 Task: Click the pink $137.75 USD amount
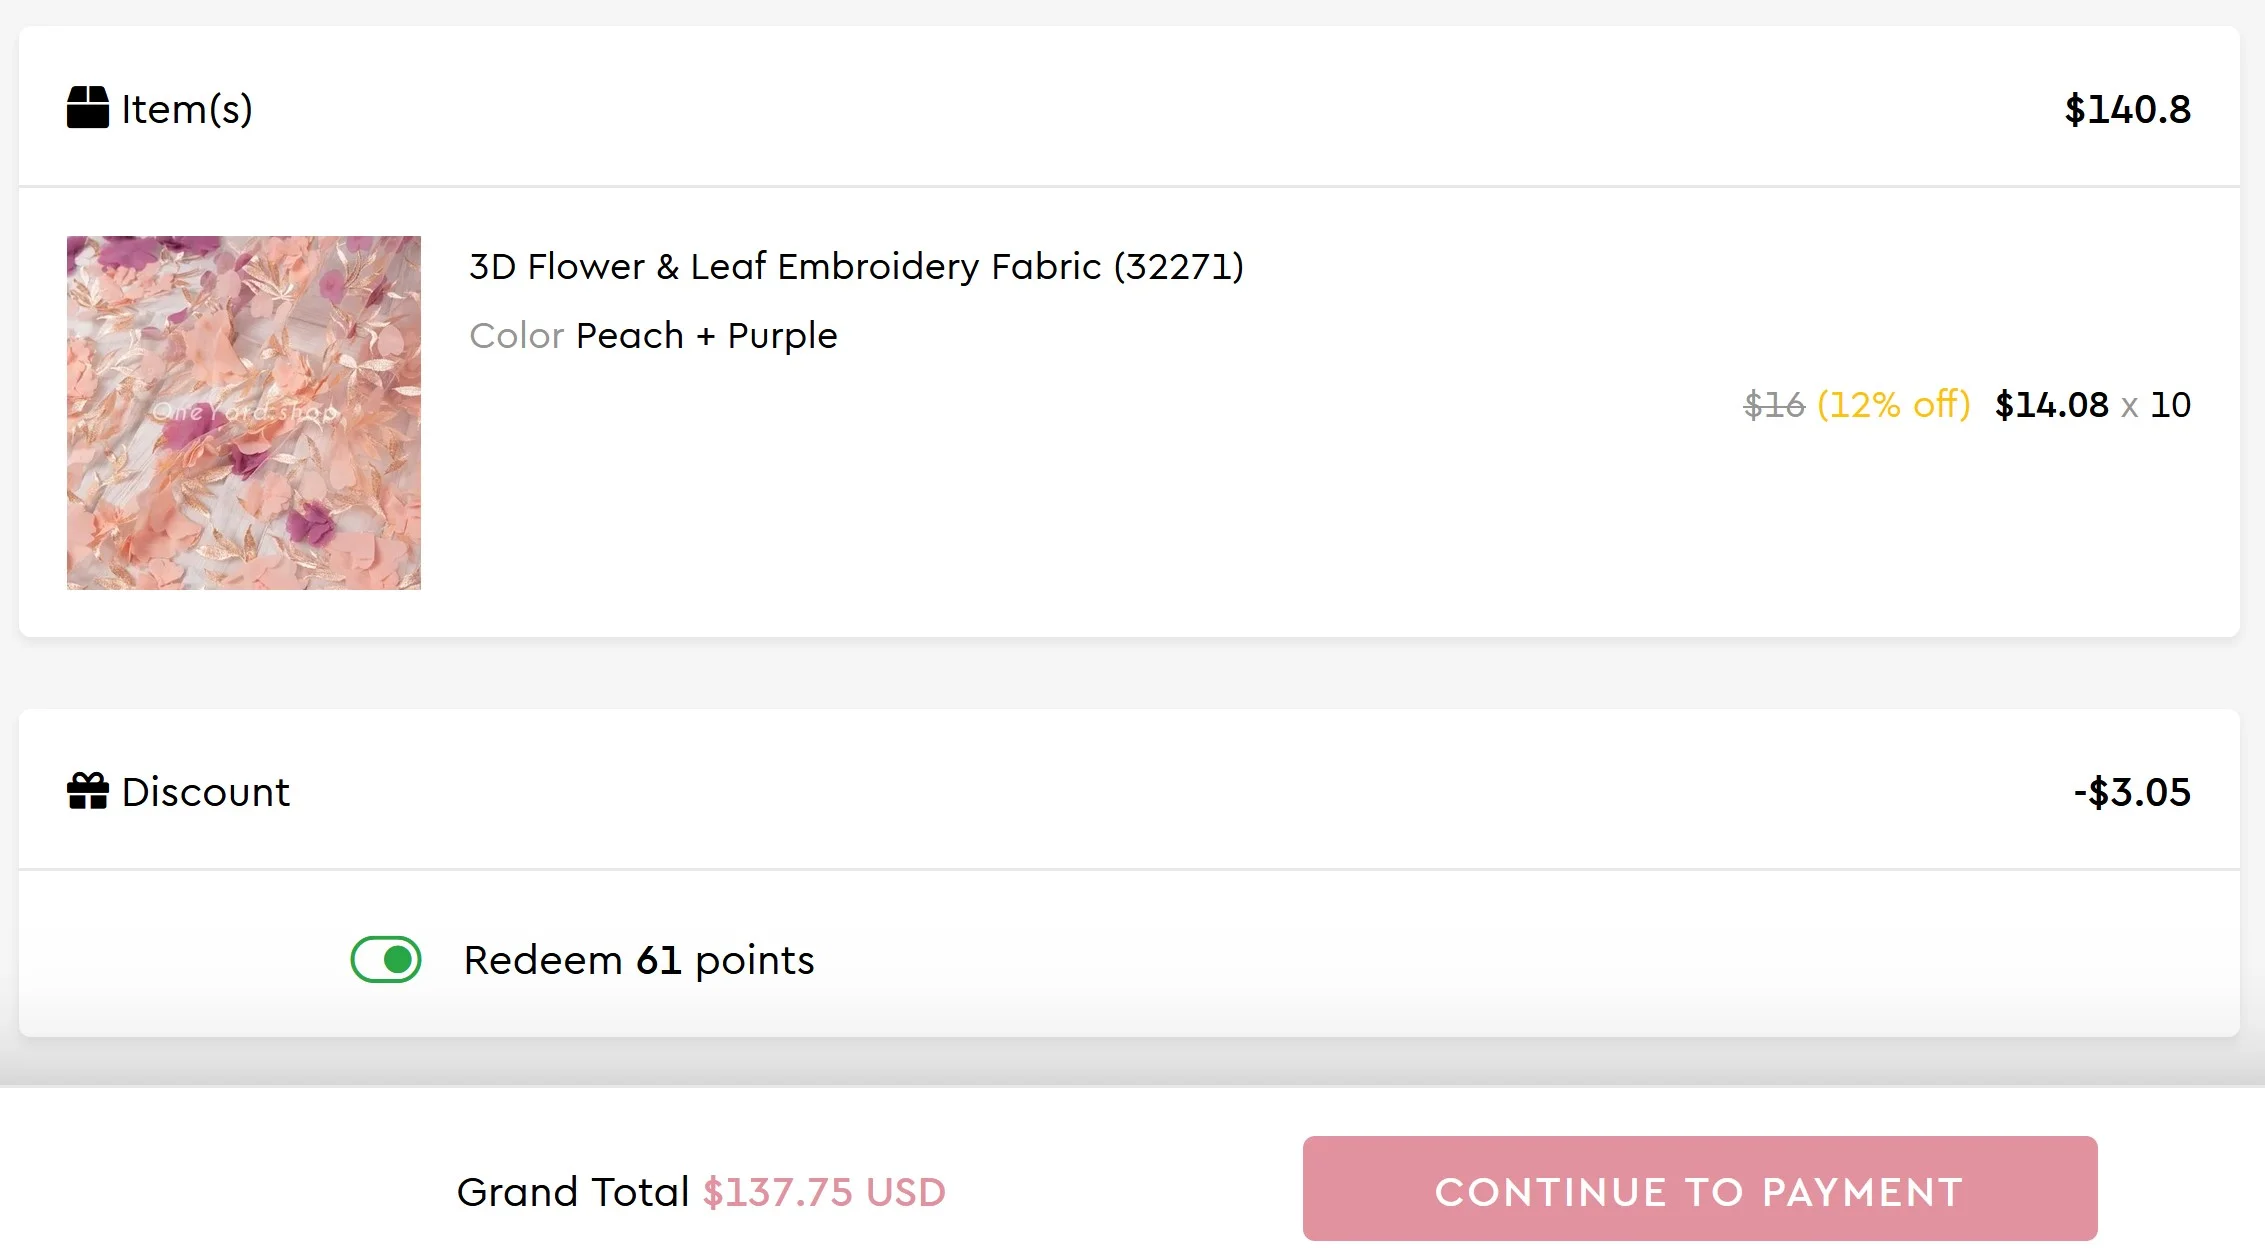pos(824,1192)
